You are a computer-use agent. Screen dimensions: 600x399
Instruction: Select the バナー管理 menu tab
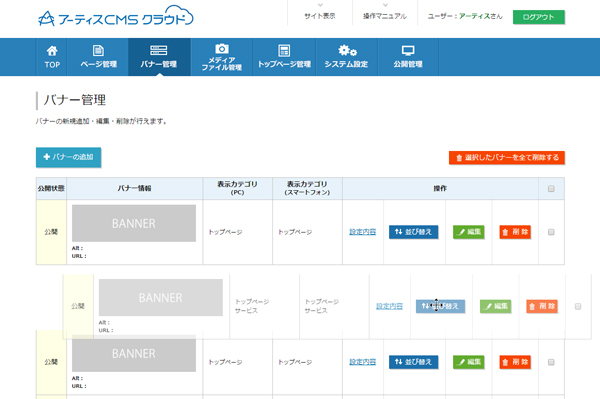pos(159,57)
